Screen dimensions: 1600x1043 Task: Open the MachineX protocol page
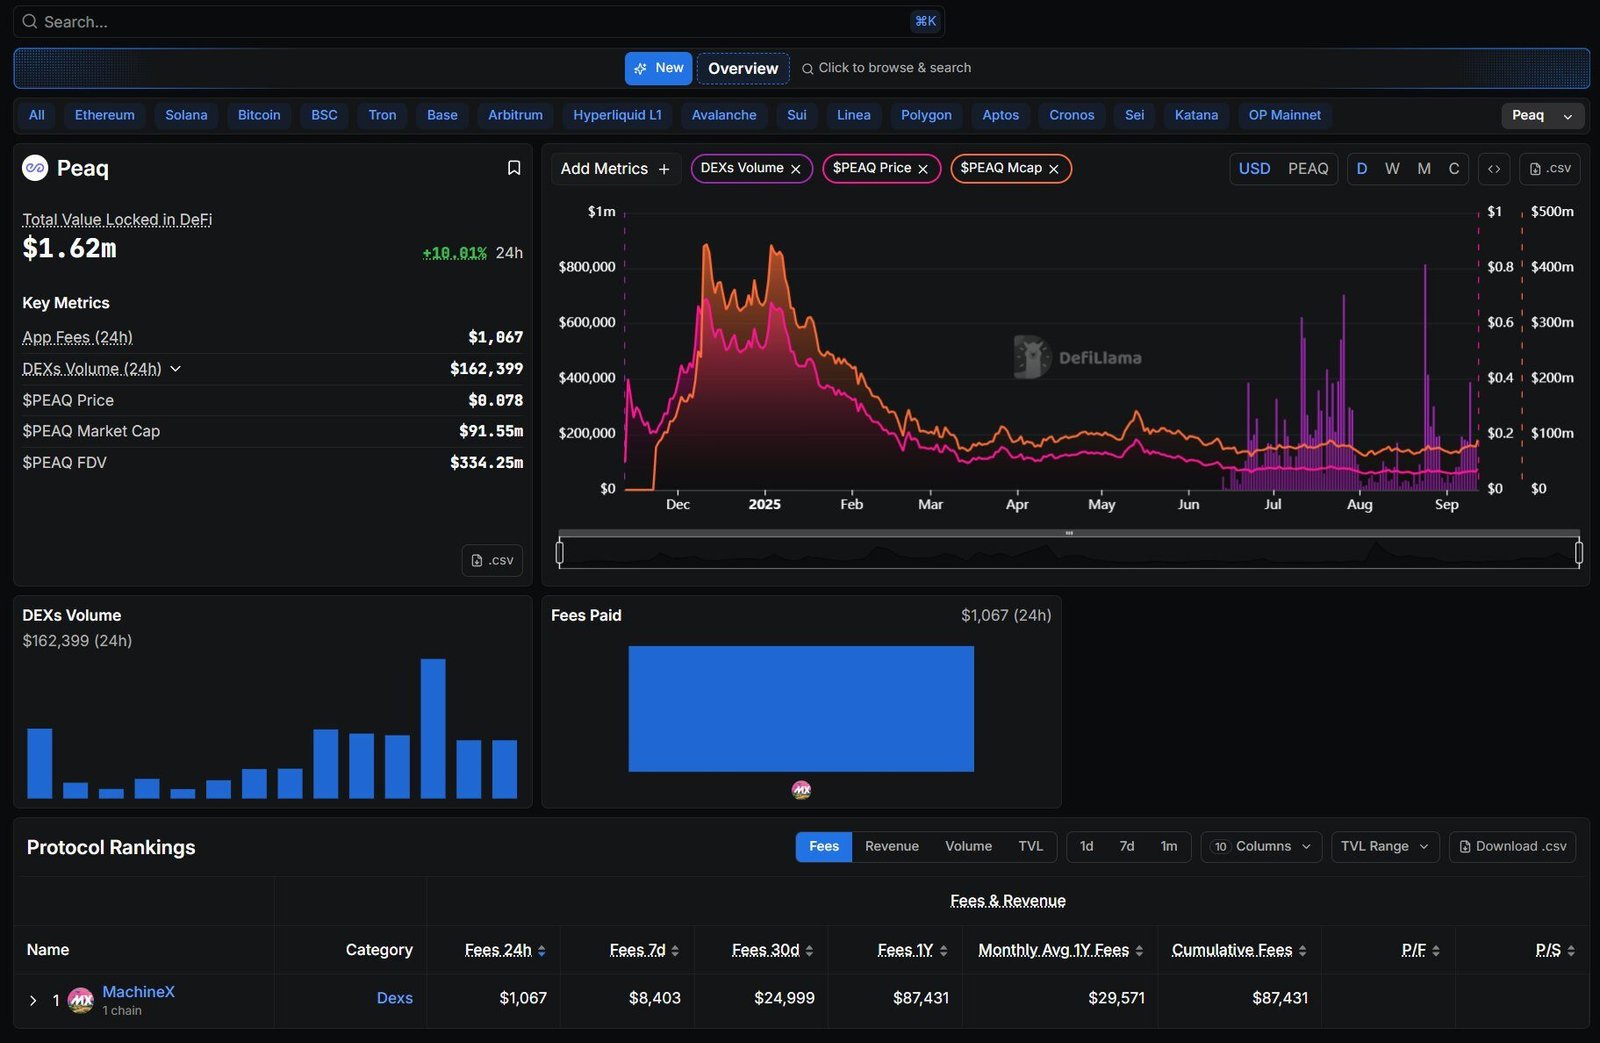(138, 991)
